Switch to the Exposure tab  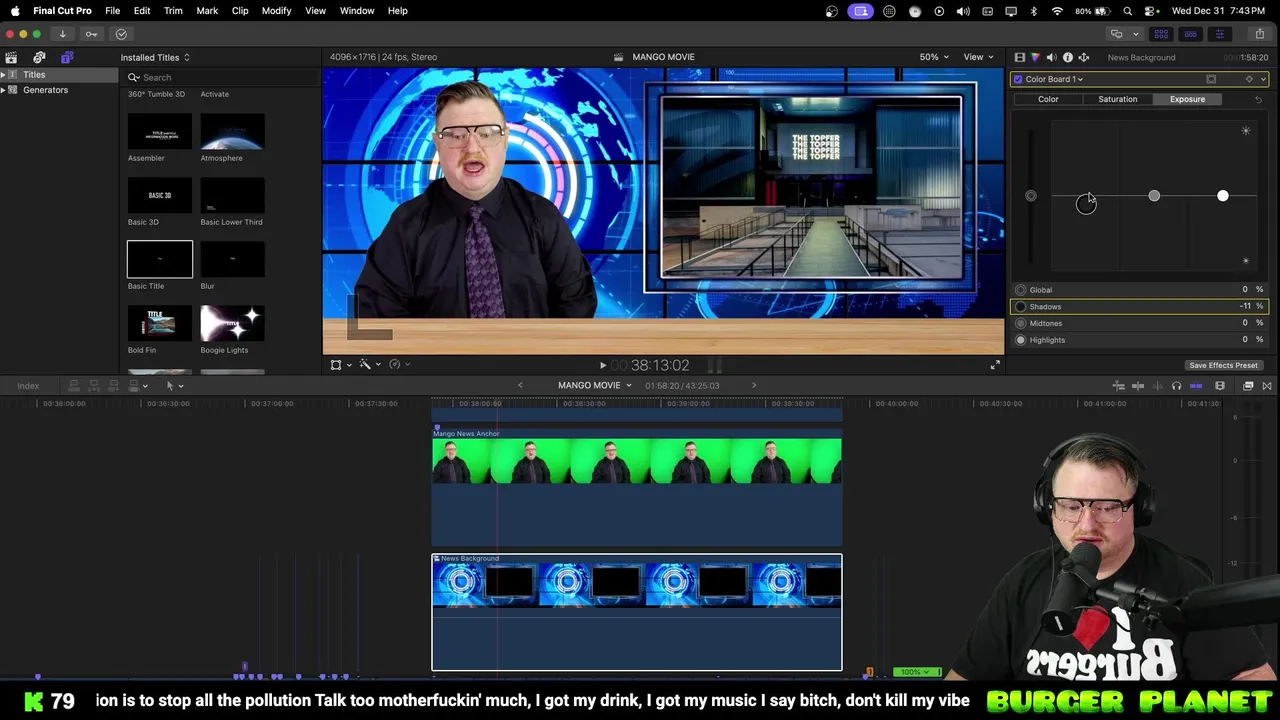[x=1187, y=99]
